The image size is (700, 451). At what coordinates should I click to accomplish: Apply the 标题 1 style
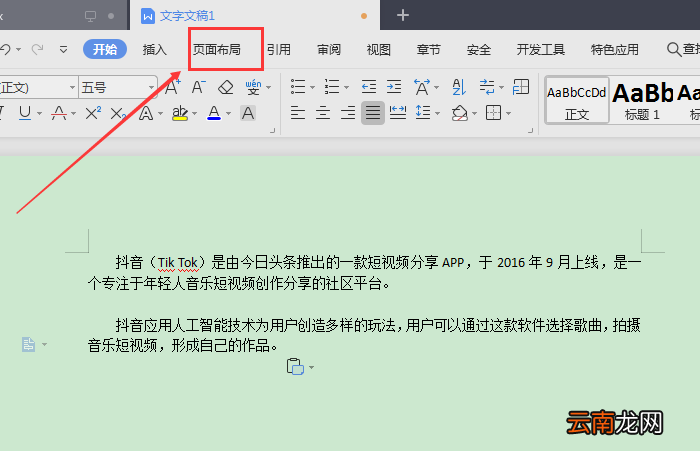click(x=642, y=100)
